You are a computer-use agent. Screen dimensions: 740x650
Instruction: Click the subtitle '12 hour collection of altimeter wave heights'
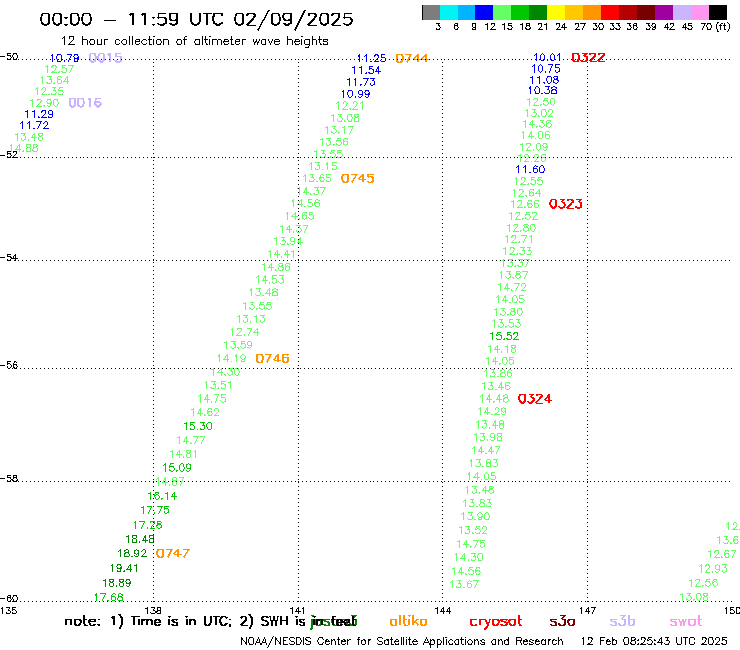pyautogui.click(x=194, y=41)
